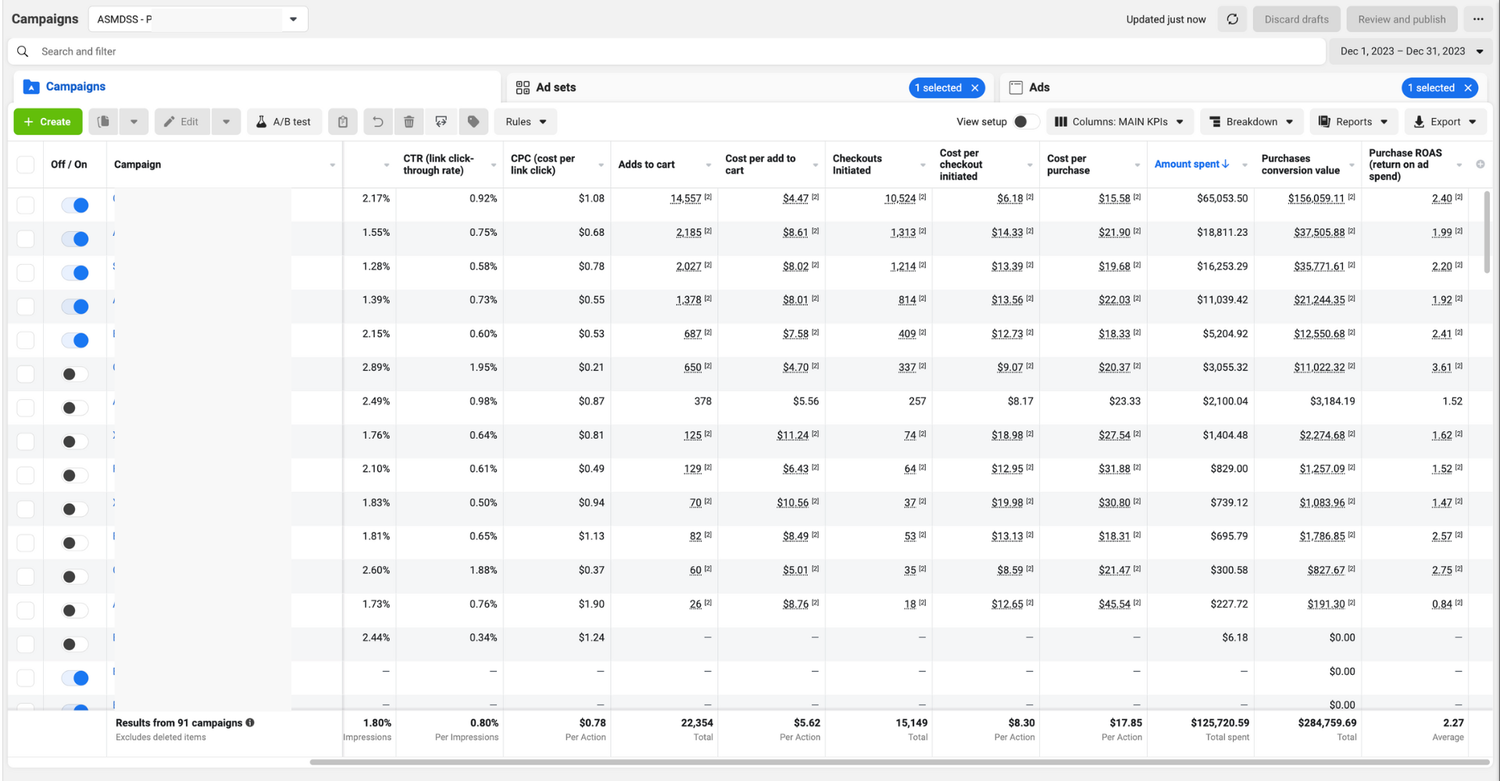Click the 'Updated just now' text
Viewport: 1500px width, 781px height.
1166,19
